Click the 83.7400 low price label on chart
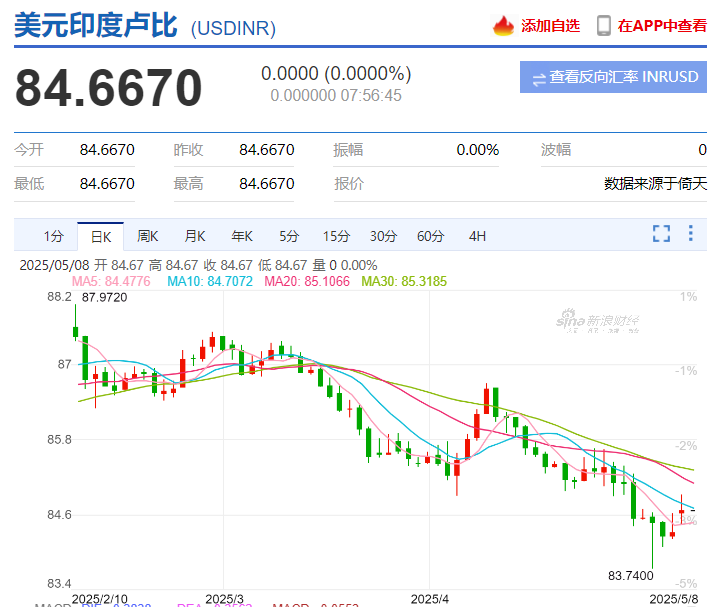 point(631,576)
